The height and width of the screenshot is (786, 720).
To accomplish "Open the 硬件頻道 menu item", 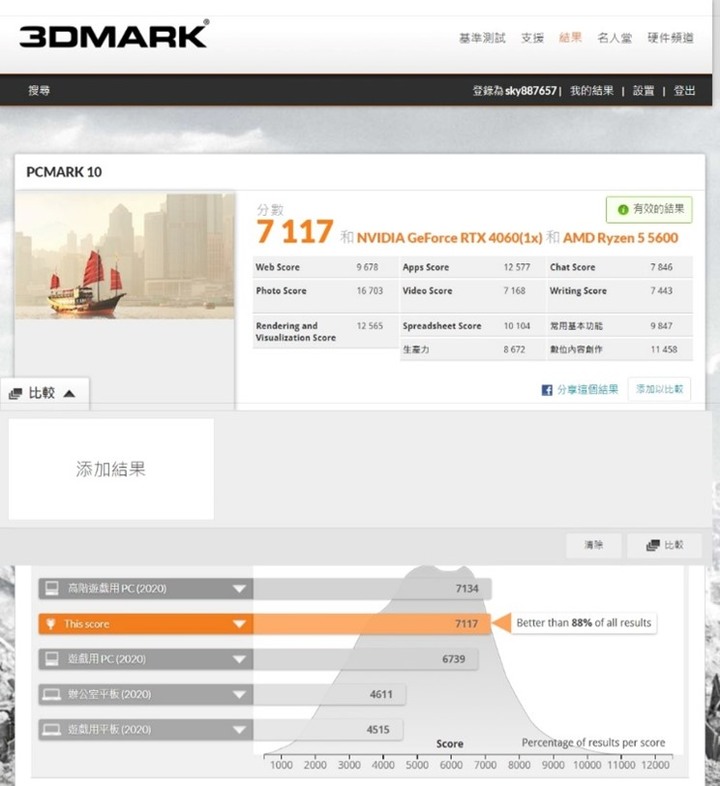I will tap(670, 38).
